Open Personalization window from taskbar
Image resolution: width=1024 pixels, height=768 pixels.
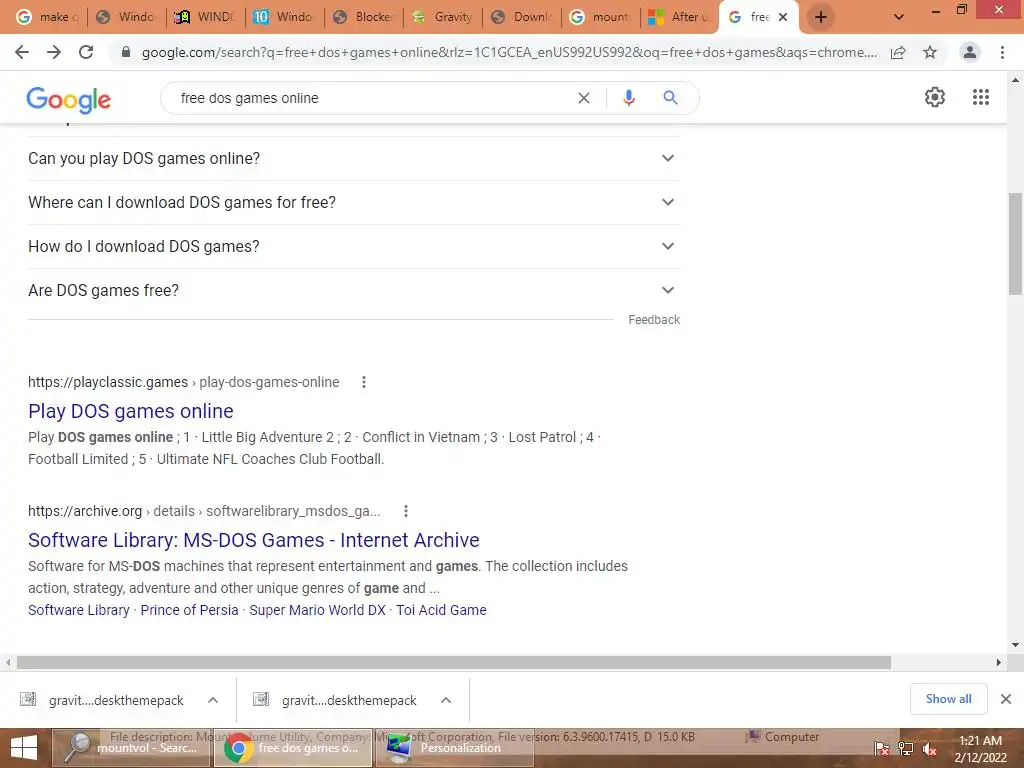[455, 748]
